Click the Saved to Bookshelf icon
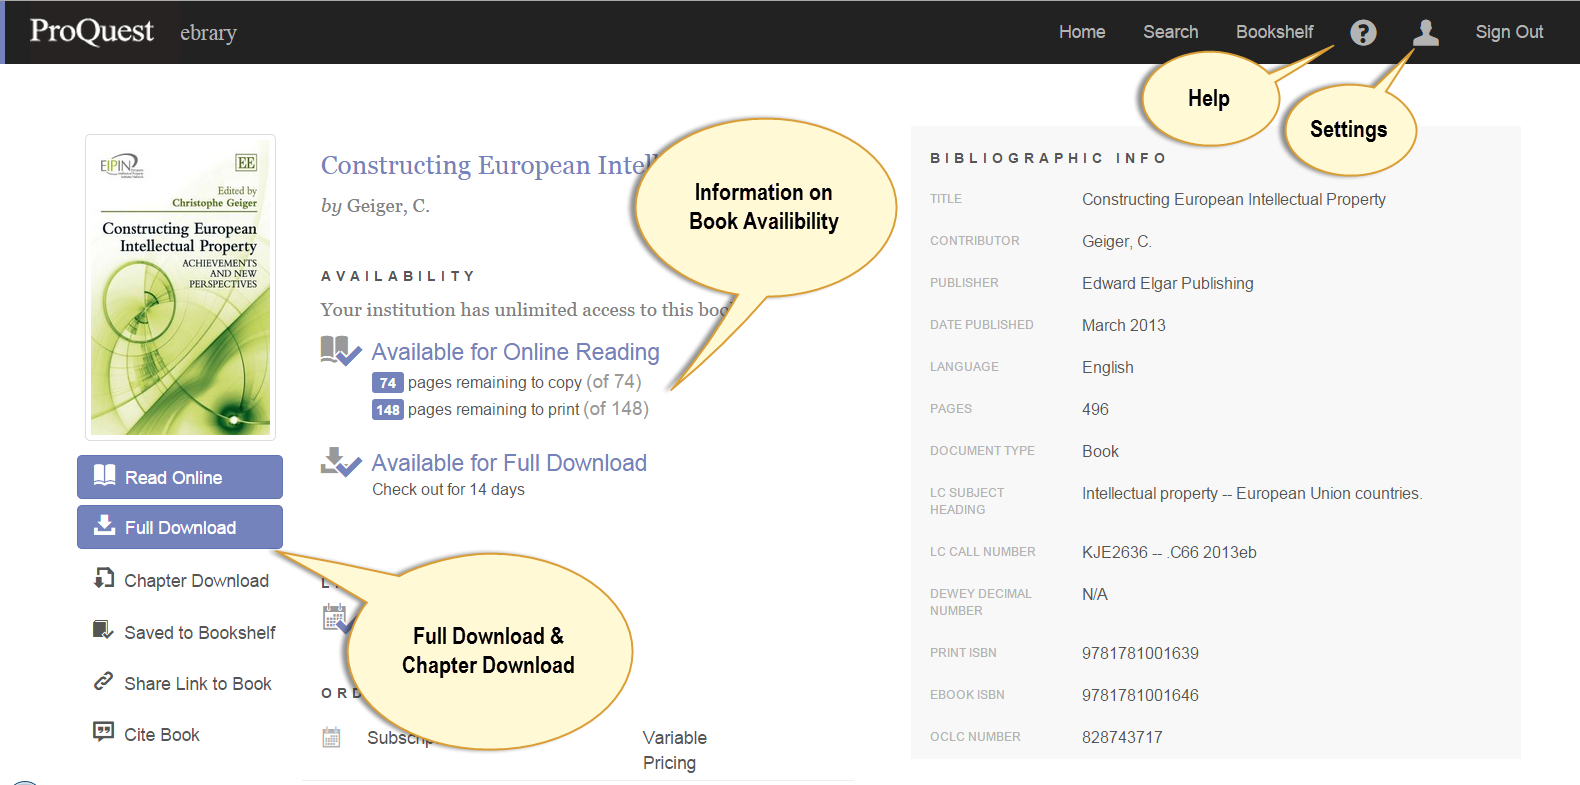 (x=103, y=630)
